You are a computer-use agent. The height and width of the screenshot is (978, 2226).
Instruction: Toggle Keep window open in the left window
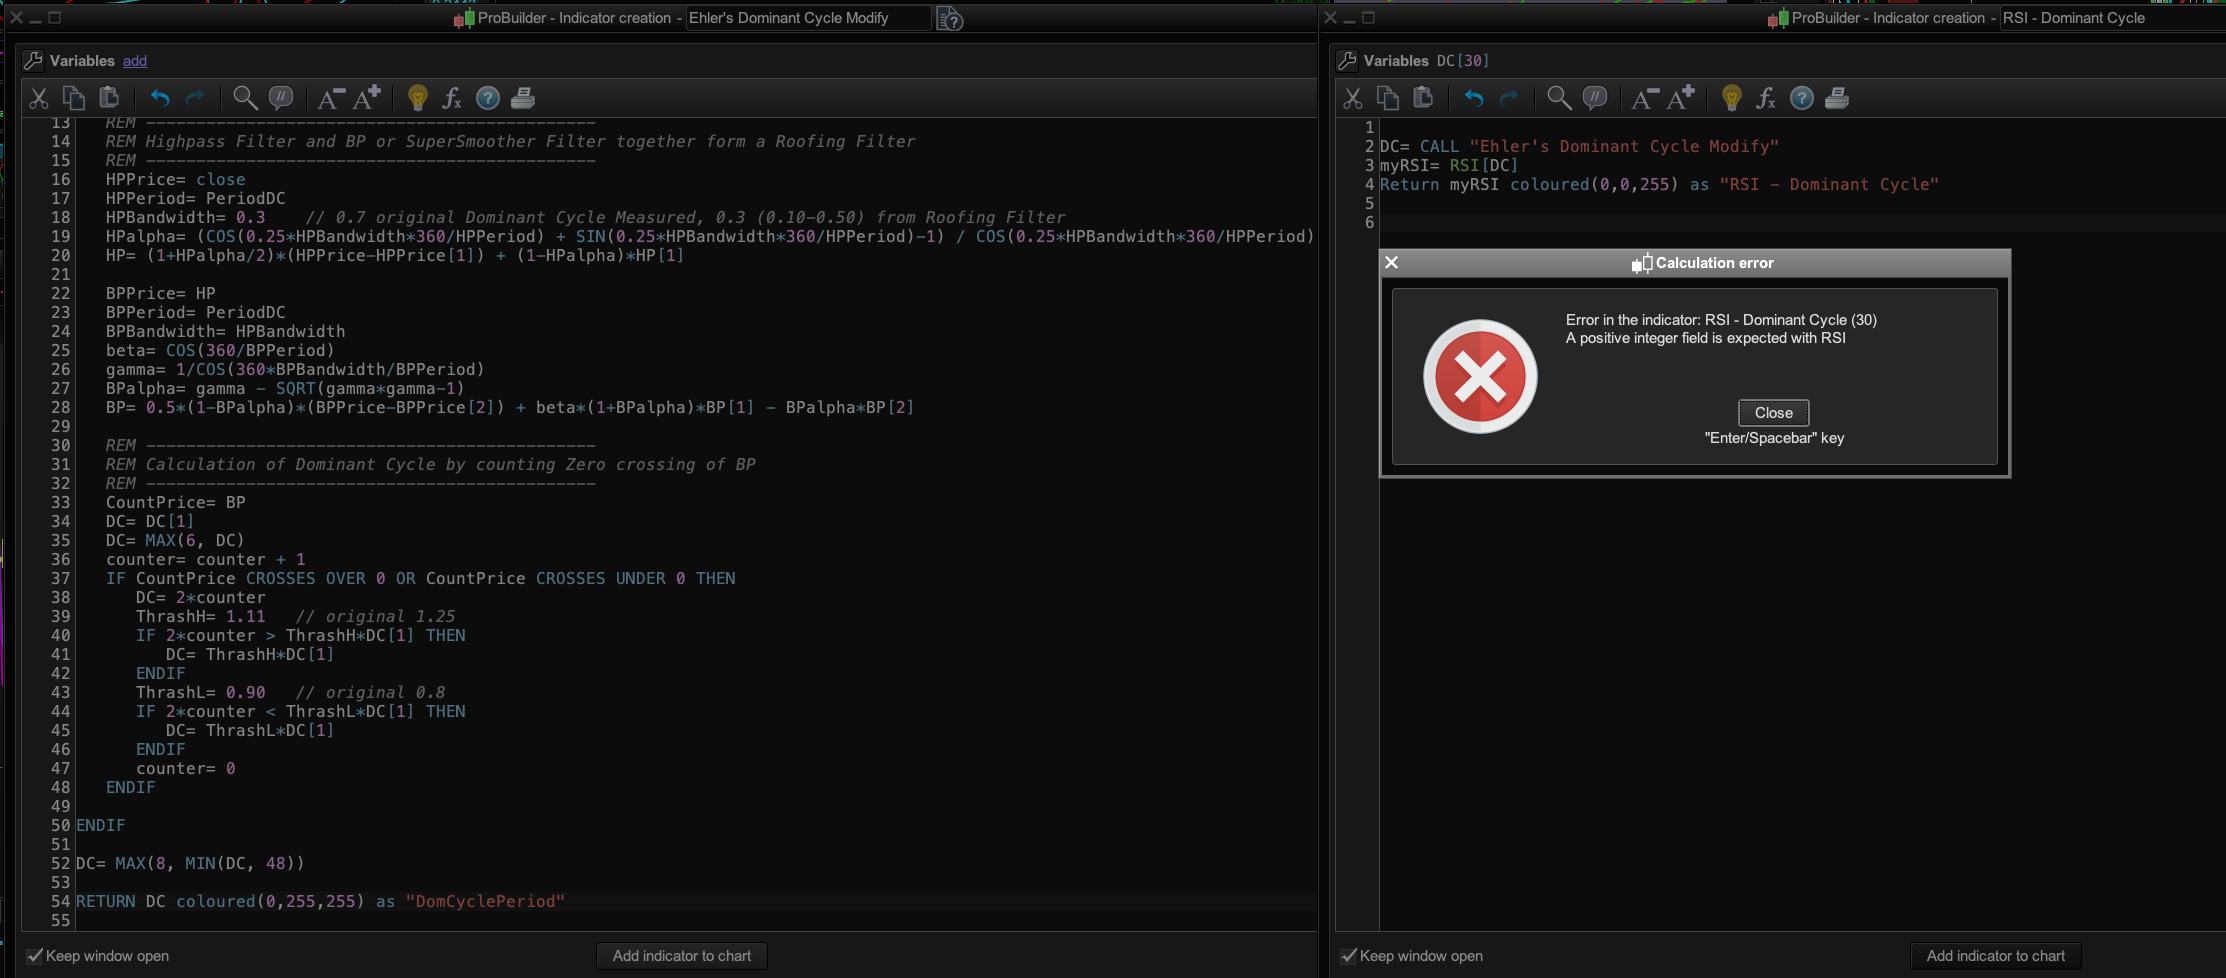pyautogui.click(x=35, y=956)
